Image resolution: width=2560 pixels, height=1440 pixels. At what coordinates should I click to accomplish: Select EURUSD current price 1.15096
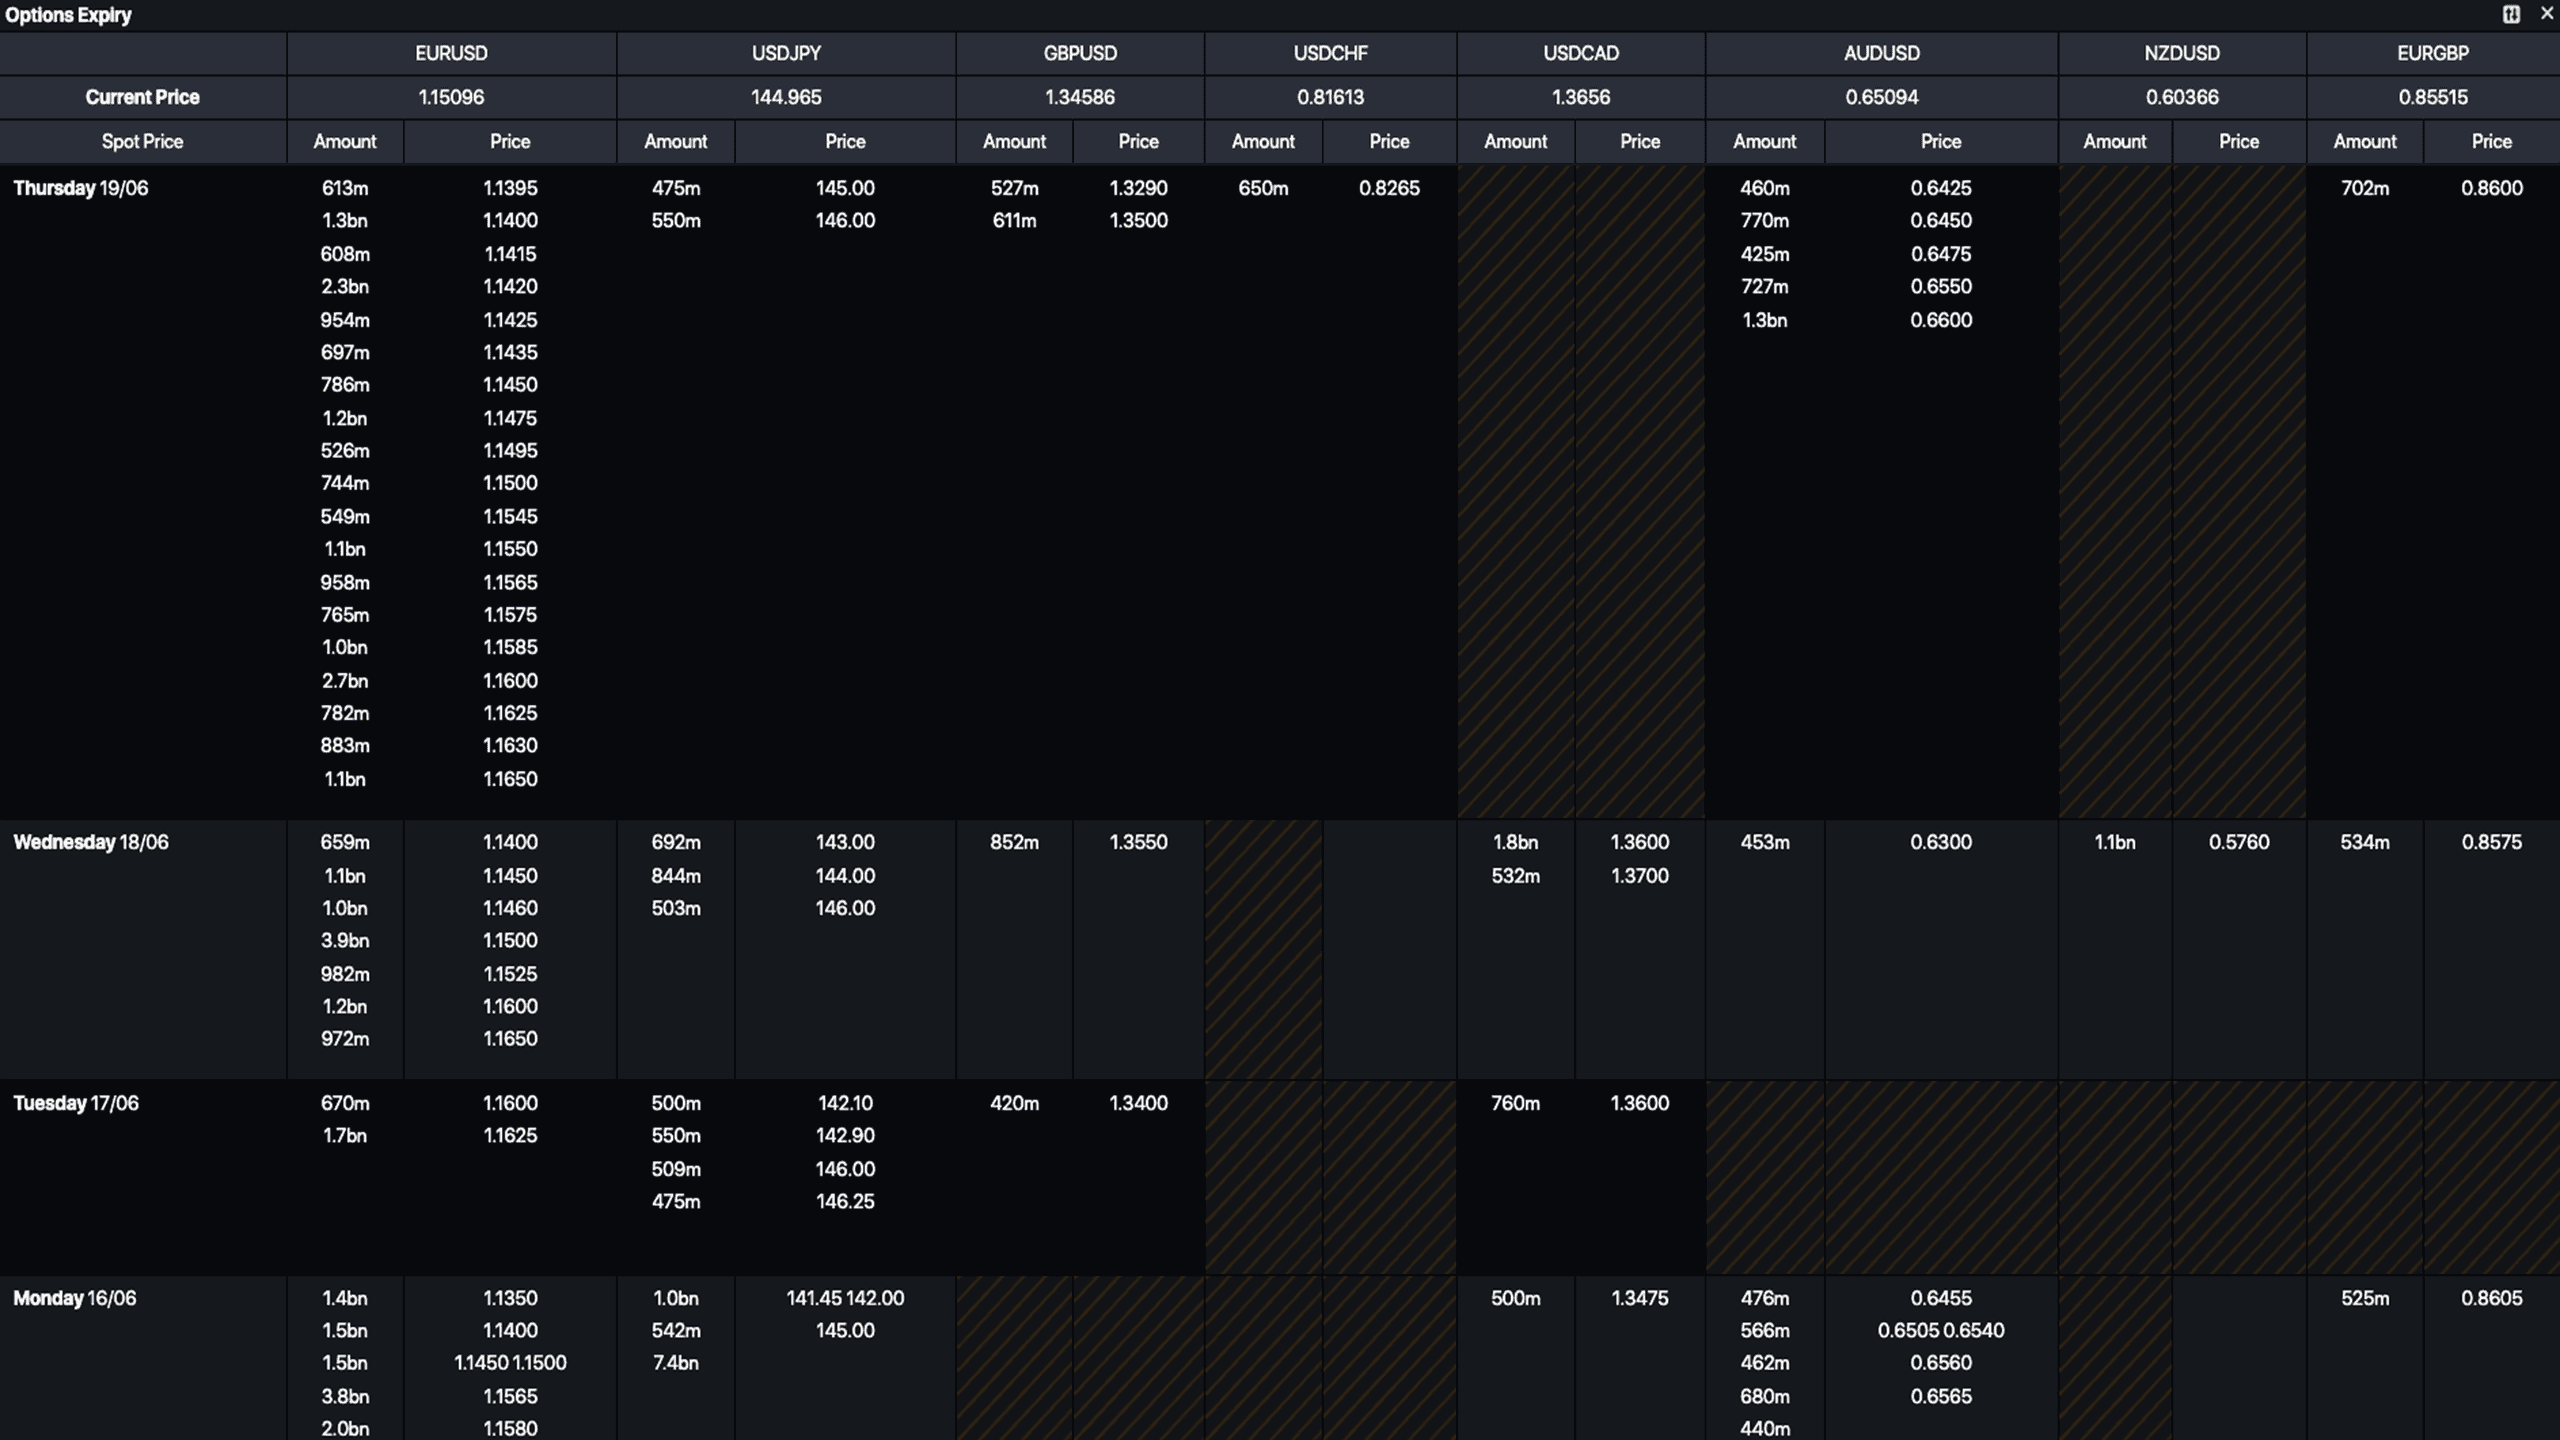(x=451, y=97)
